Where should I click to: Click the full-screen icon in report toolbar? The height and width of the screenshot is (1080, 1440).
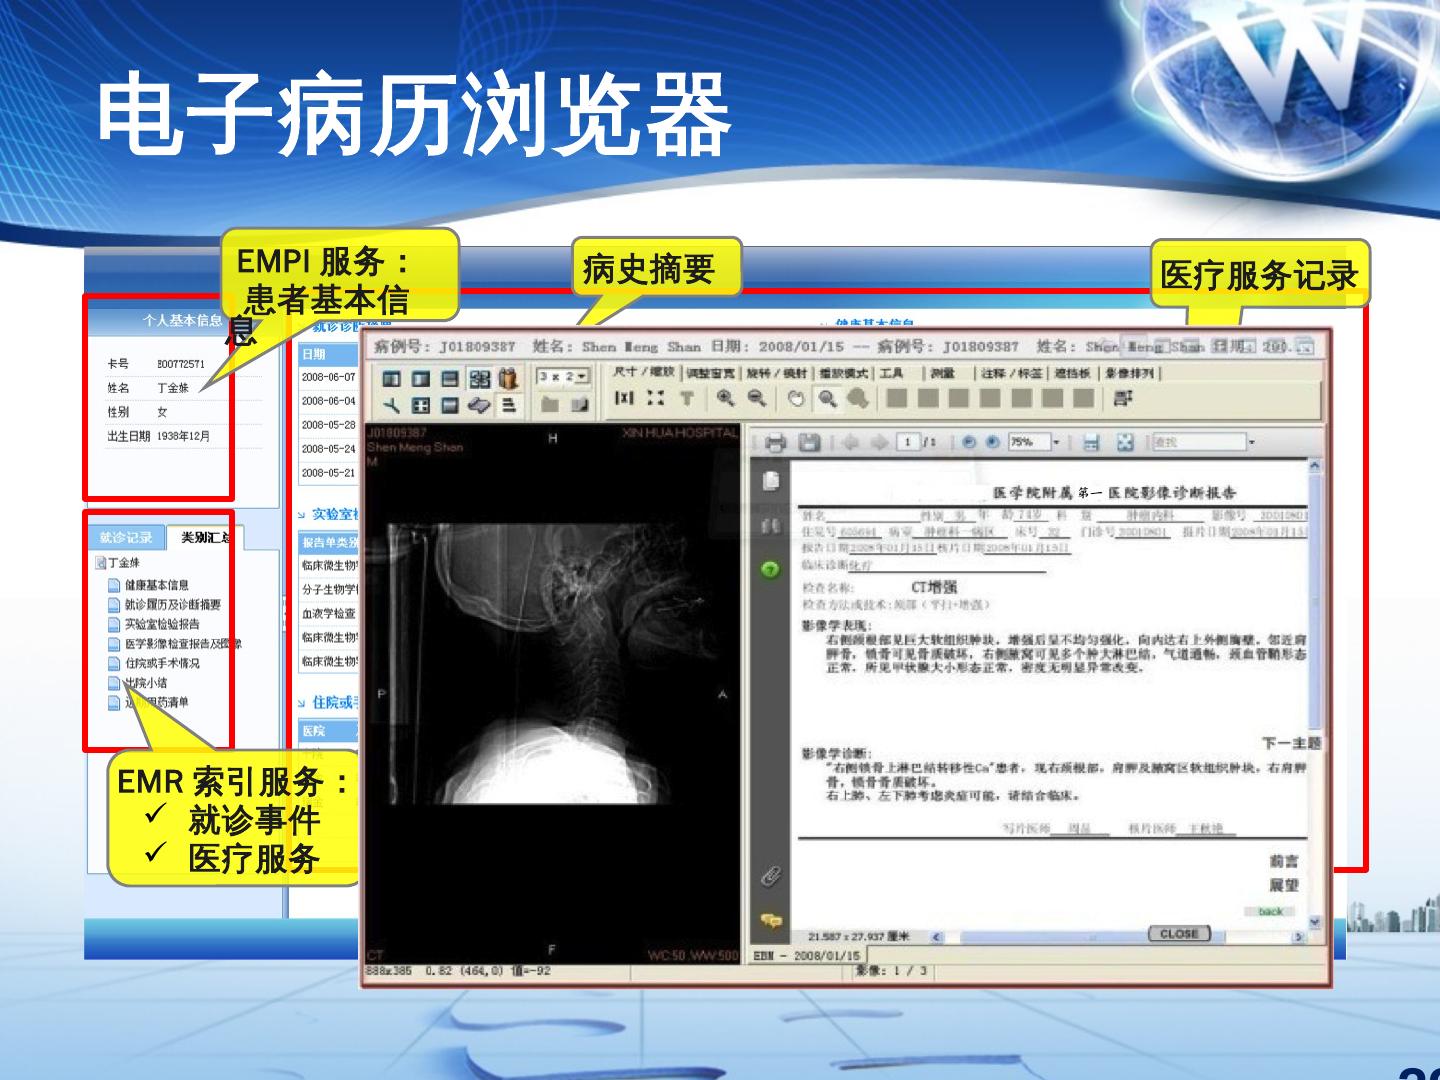coord(1125,442)
